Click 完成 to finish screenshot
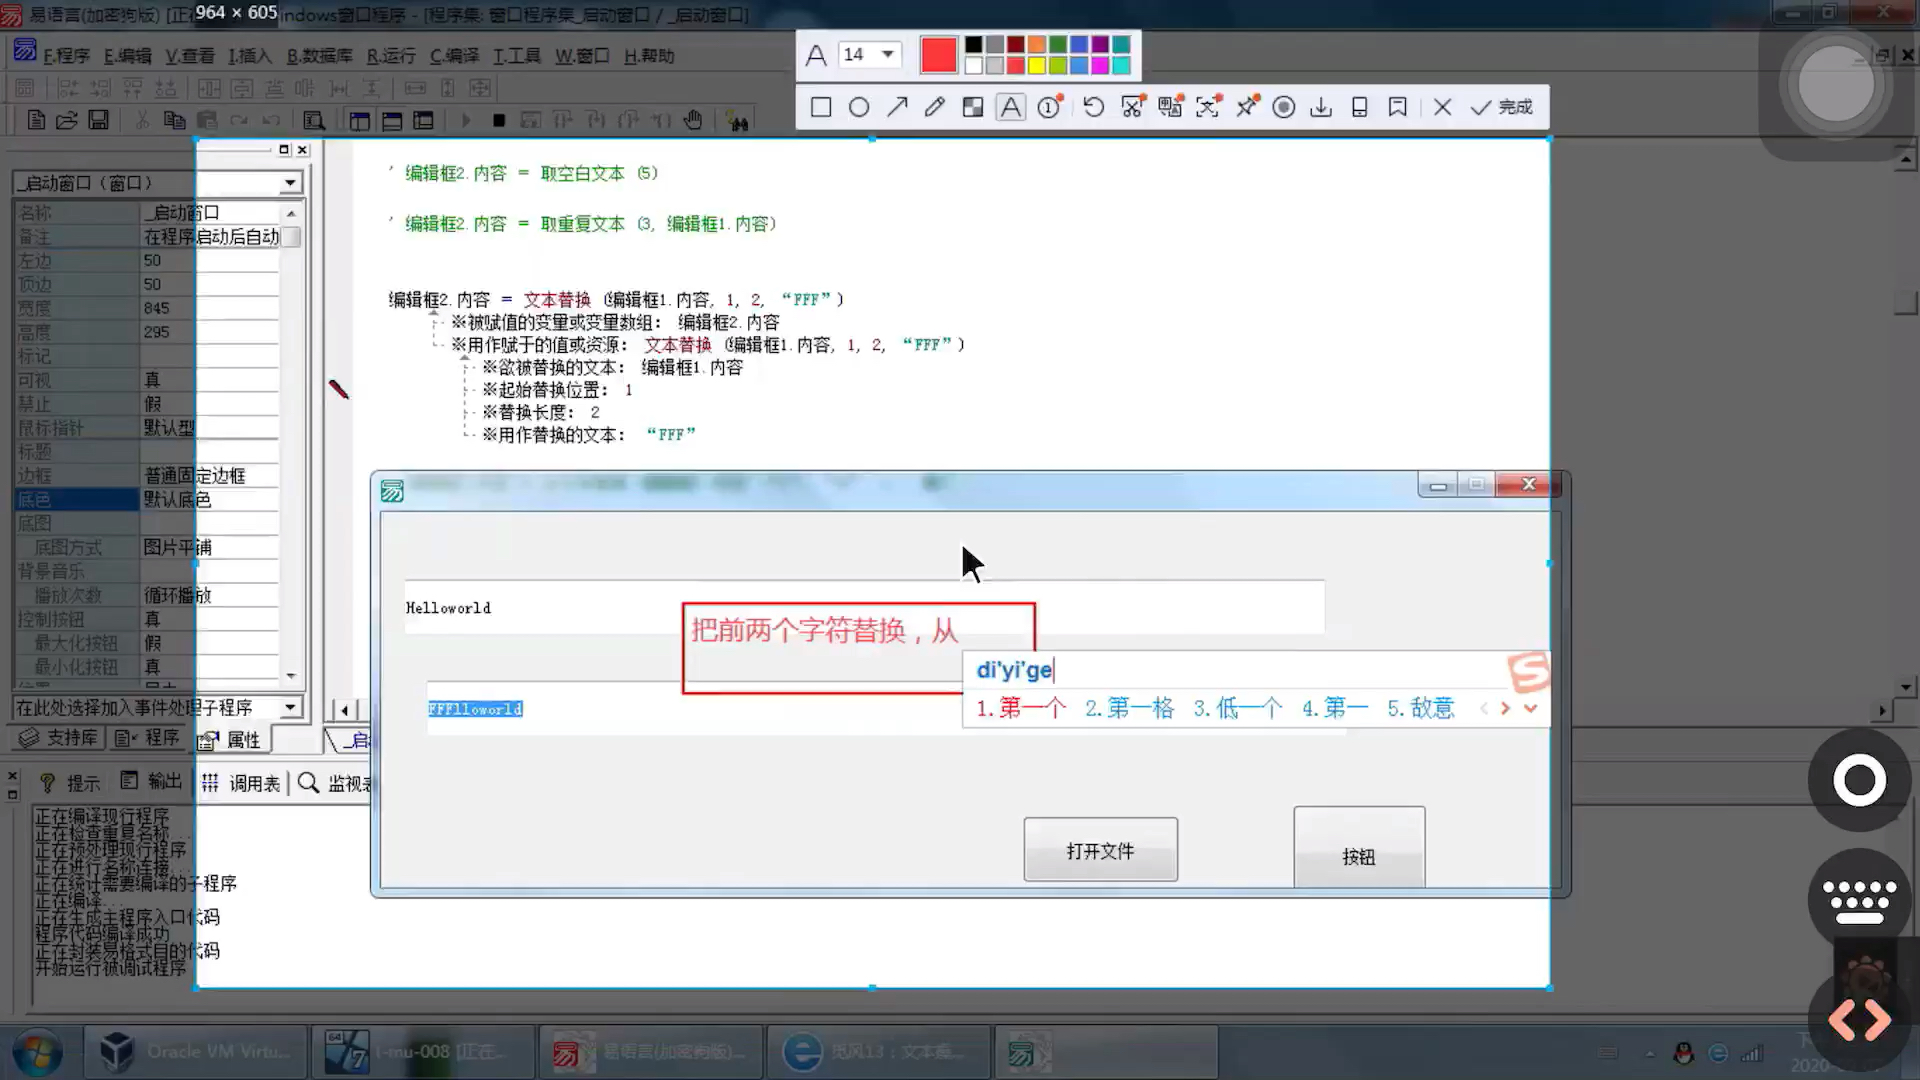This screenshot has height=1080, width=1920. click(x=1502, y=107)
